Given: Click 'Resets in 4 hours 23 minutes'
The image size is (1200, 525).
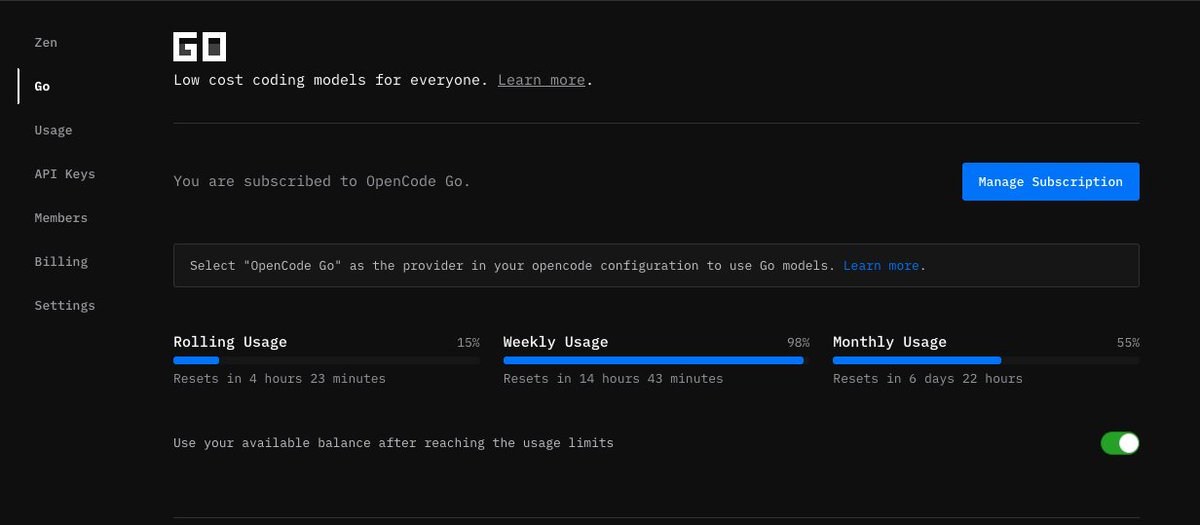Looking at the screenshot, I should [279, 379].
